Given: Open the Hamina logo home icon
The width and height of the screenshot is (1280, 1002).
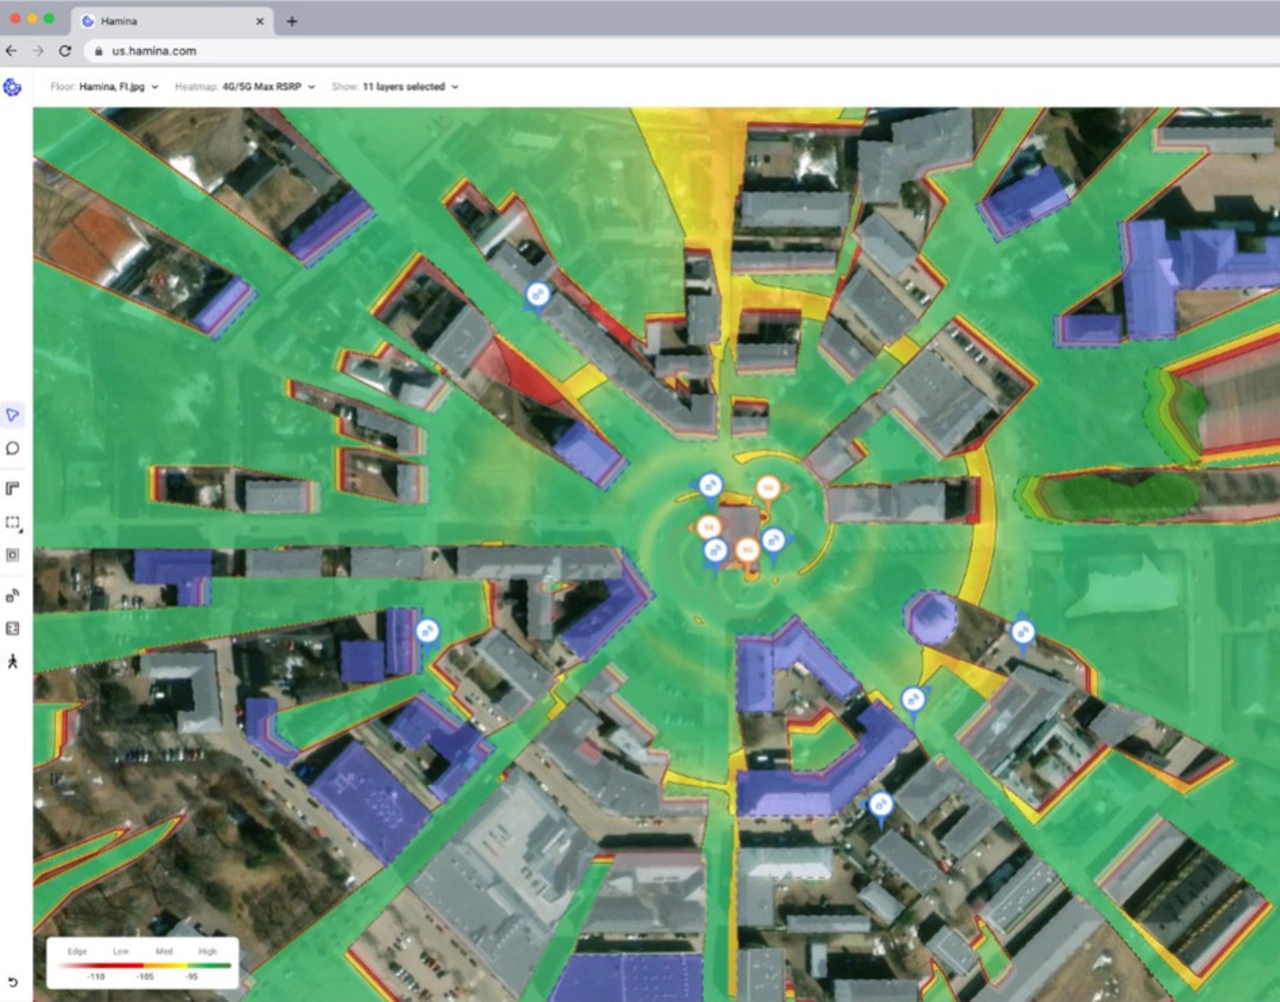Looking at the screenshot, I should tap(12, 87).
